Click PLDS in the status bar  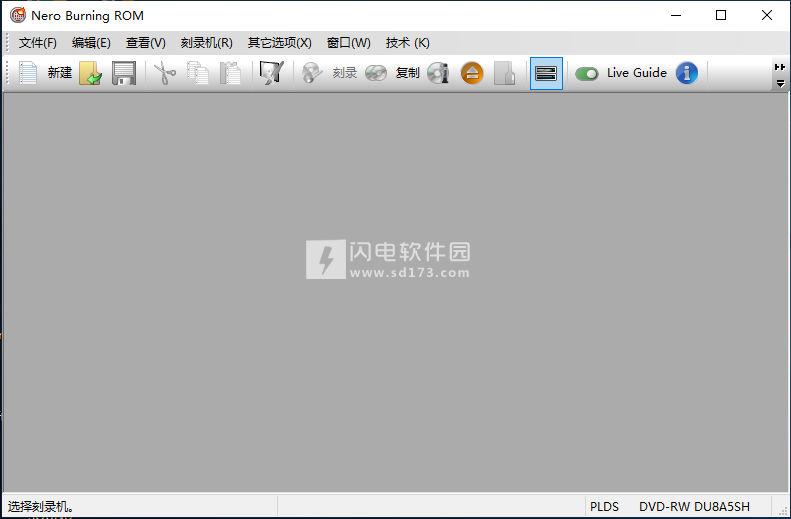(604, 506)
